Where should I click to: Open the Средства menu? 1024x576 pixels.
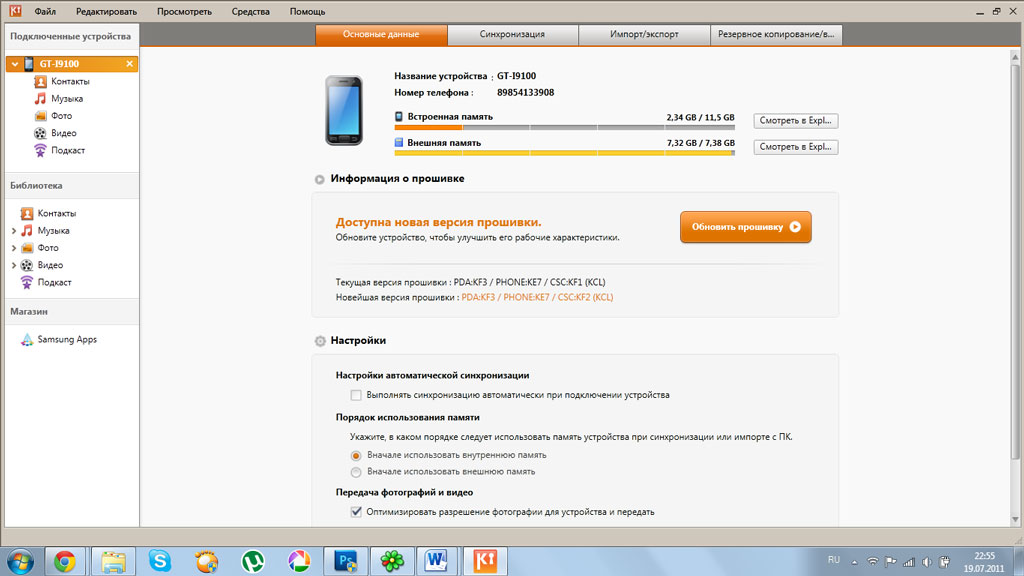click(251, 12)
